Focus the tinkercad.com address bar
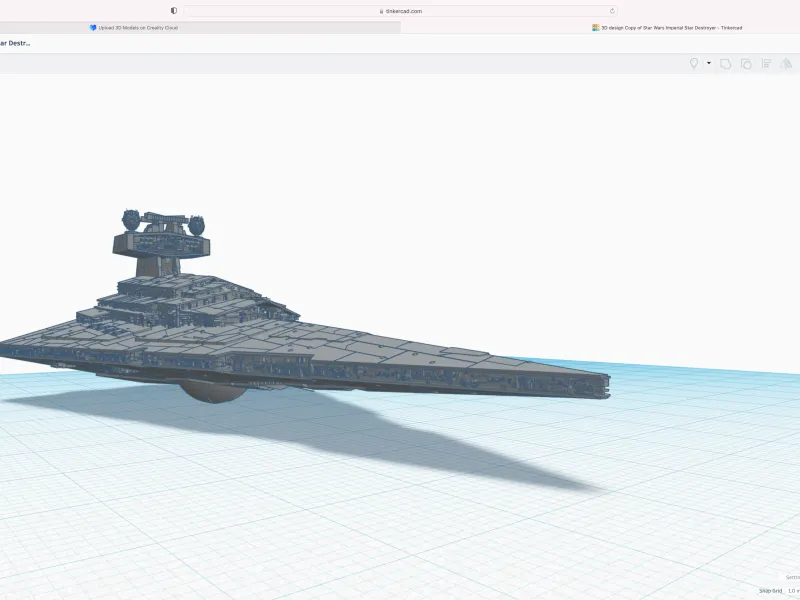This screenshot has width=800, height=600. coord(401,11)
